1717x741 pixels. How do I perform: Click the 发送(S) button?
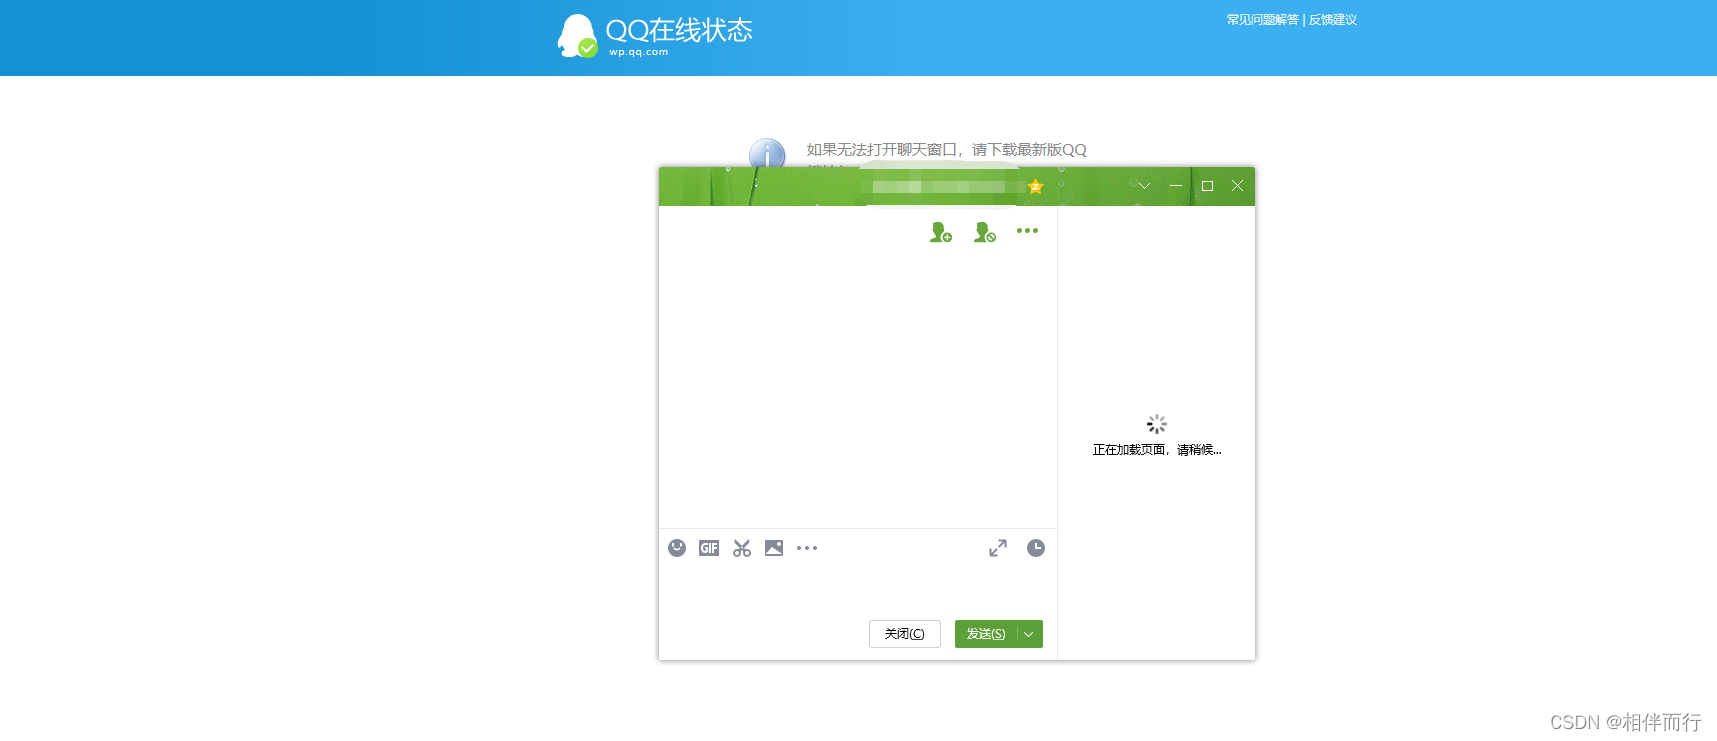click(985, 634)
